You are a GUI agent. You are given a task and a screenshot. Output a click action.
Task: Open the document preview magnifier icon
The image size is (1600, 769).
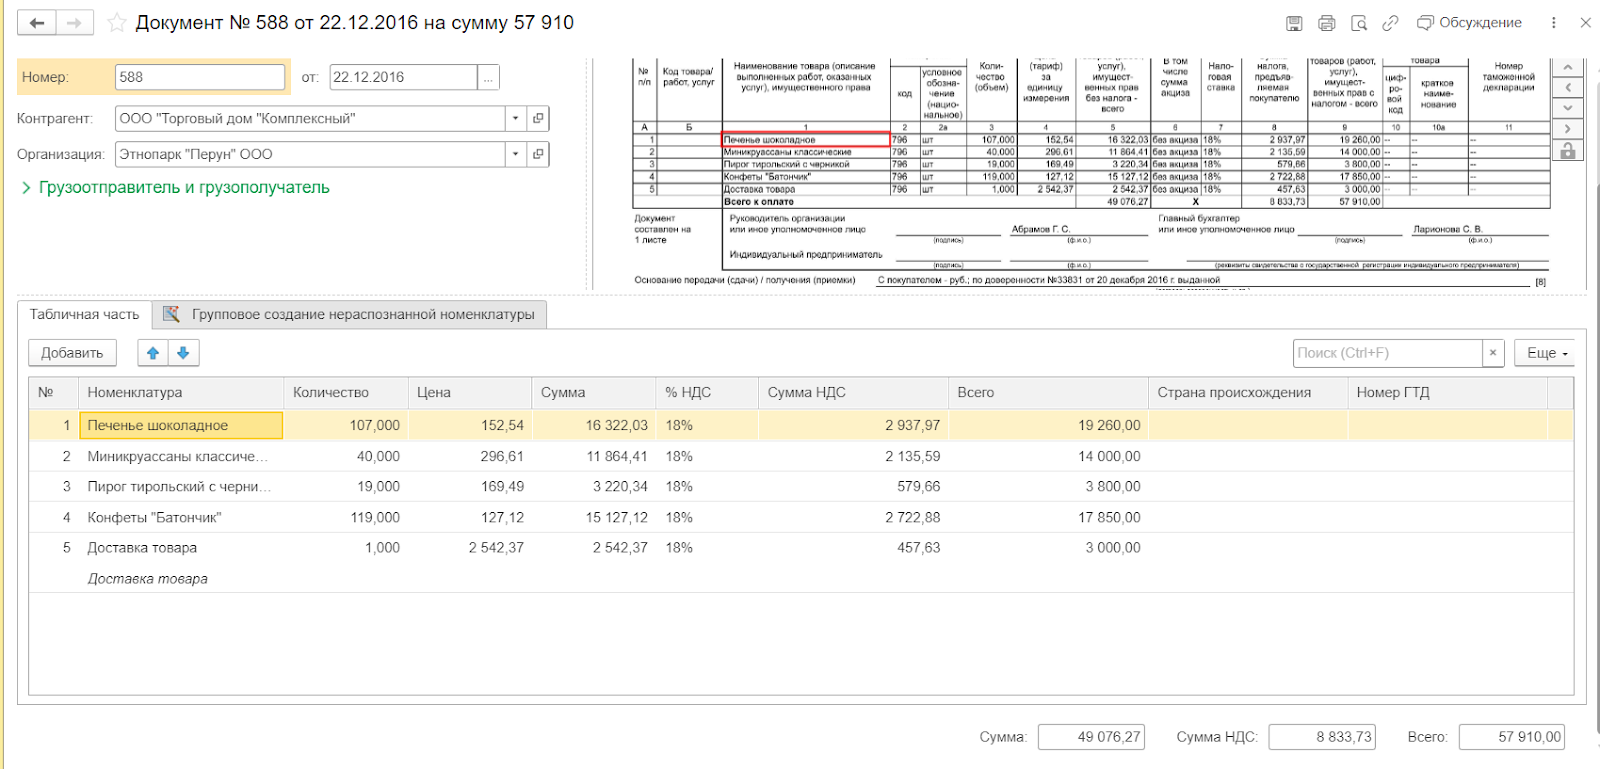(1358, 23)
